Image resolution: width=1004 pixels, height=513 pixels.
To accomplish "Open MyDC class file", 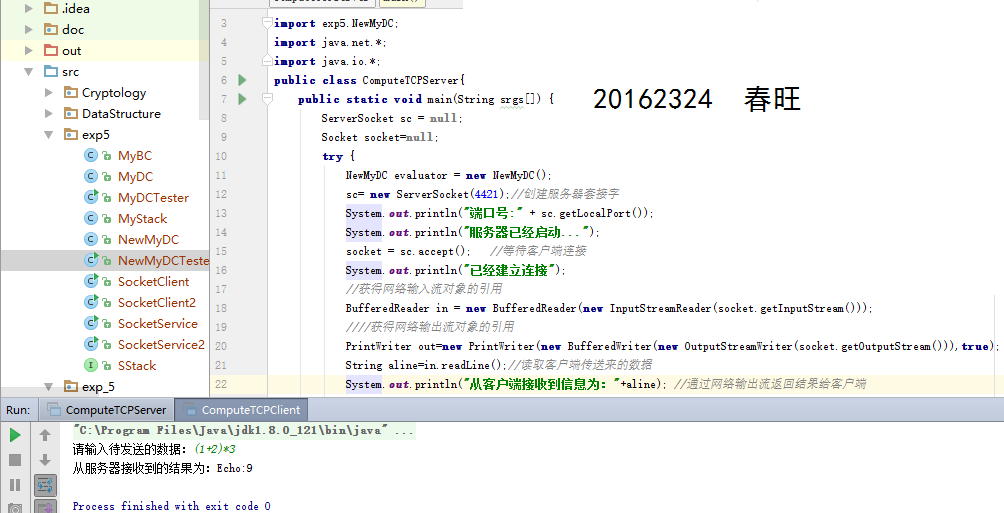I will coord(135,177).
